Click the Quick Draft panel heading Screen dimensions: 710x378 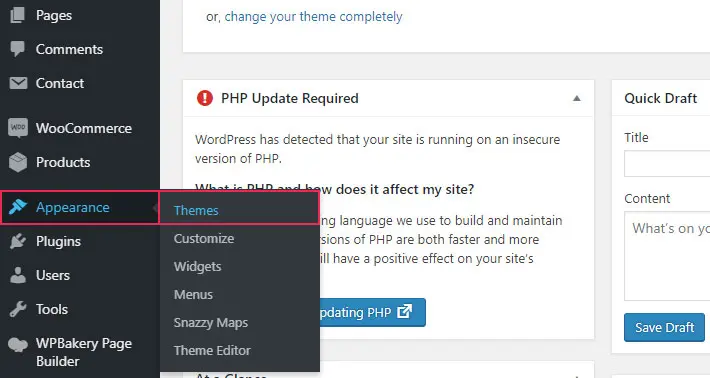[x=660, y=98]
